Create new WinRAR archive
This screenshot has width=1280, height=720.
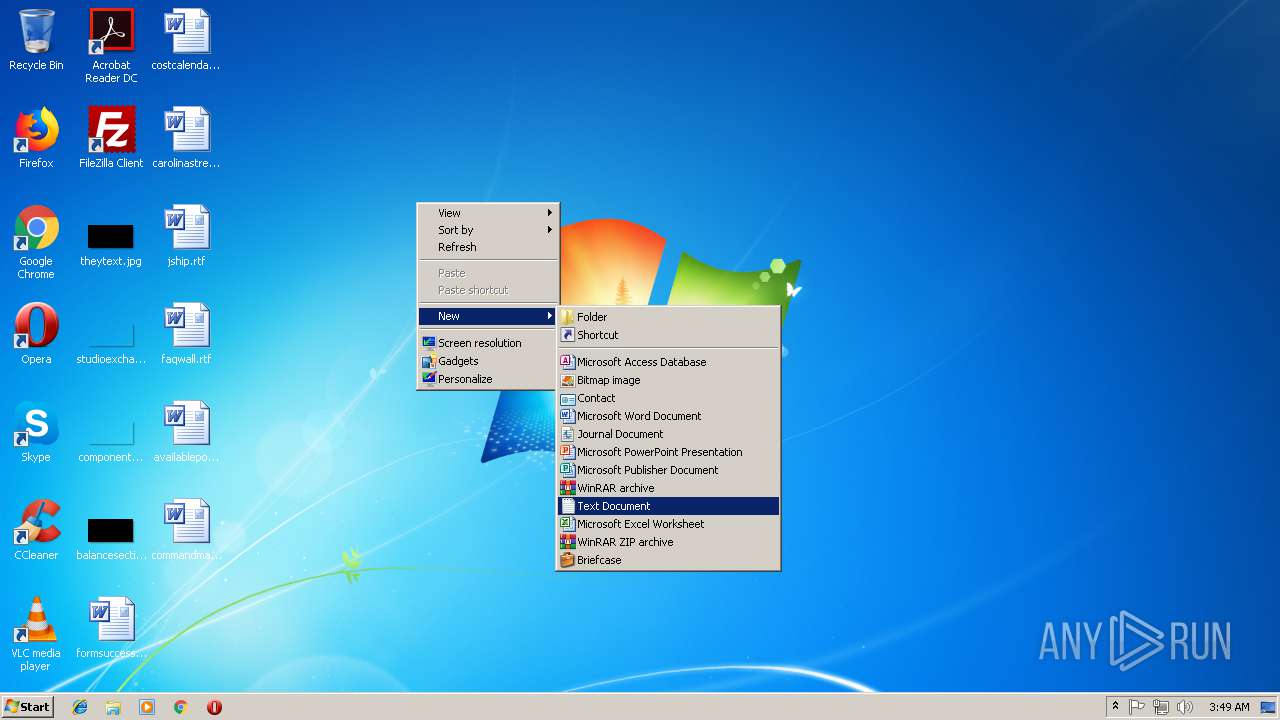point(668,488)
